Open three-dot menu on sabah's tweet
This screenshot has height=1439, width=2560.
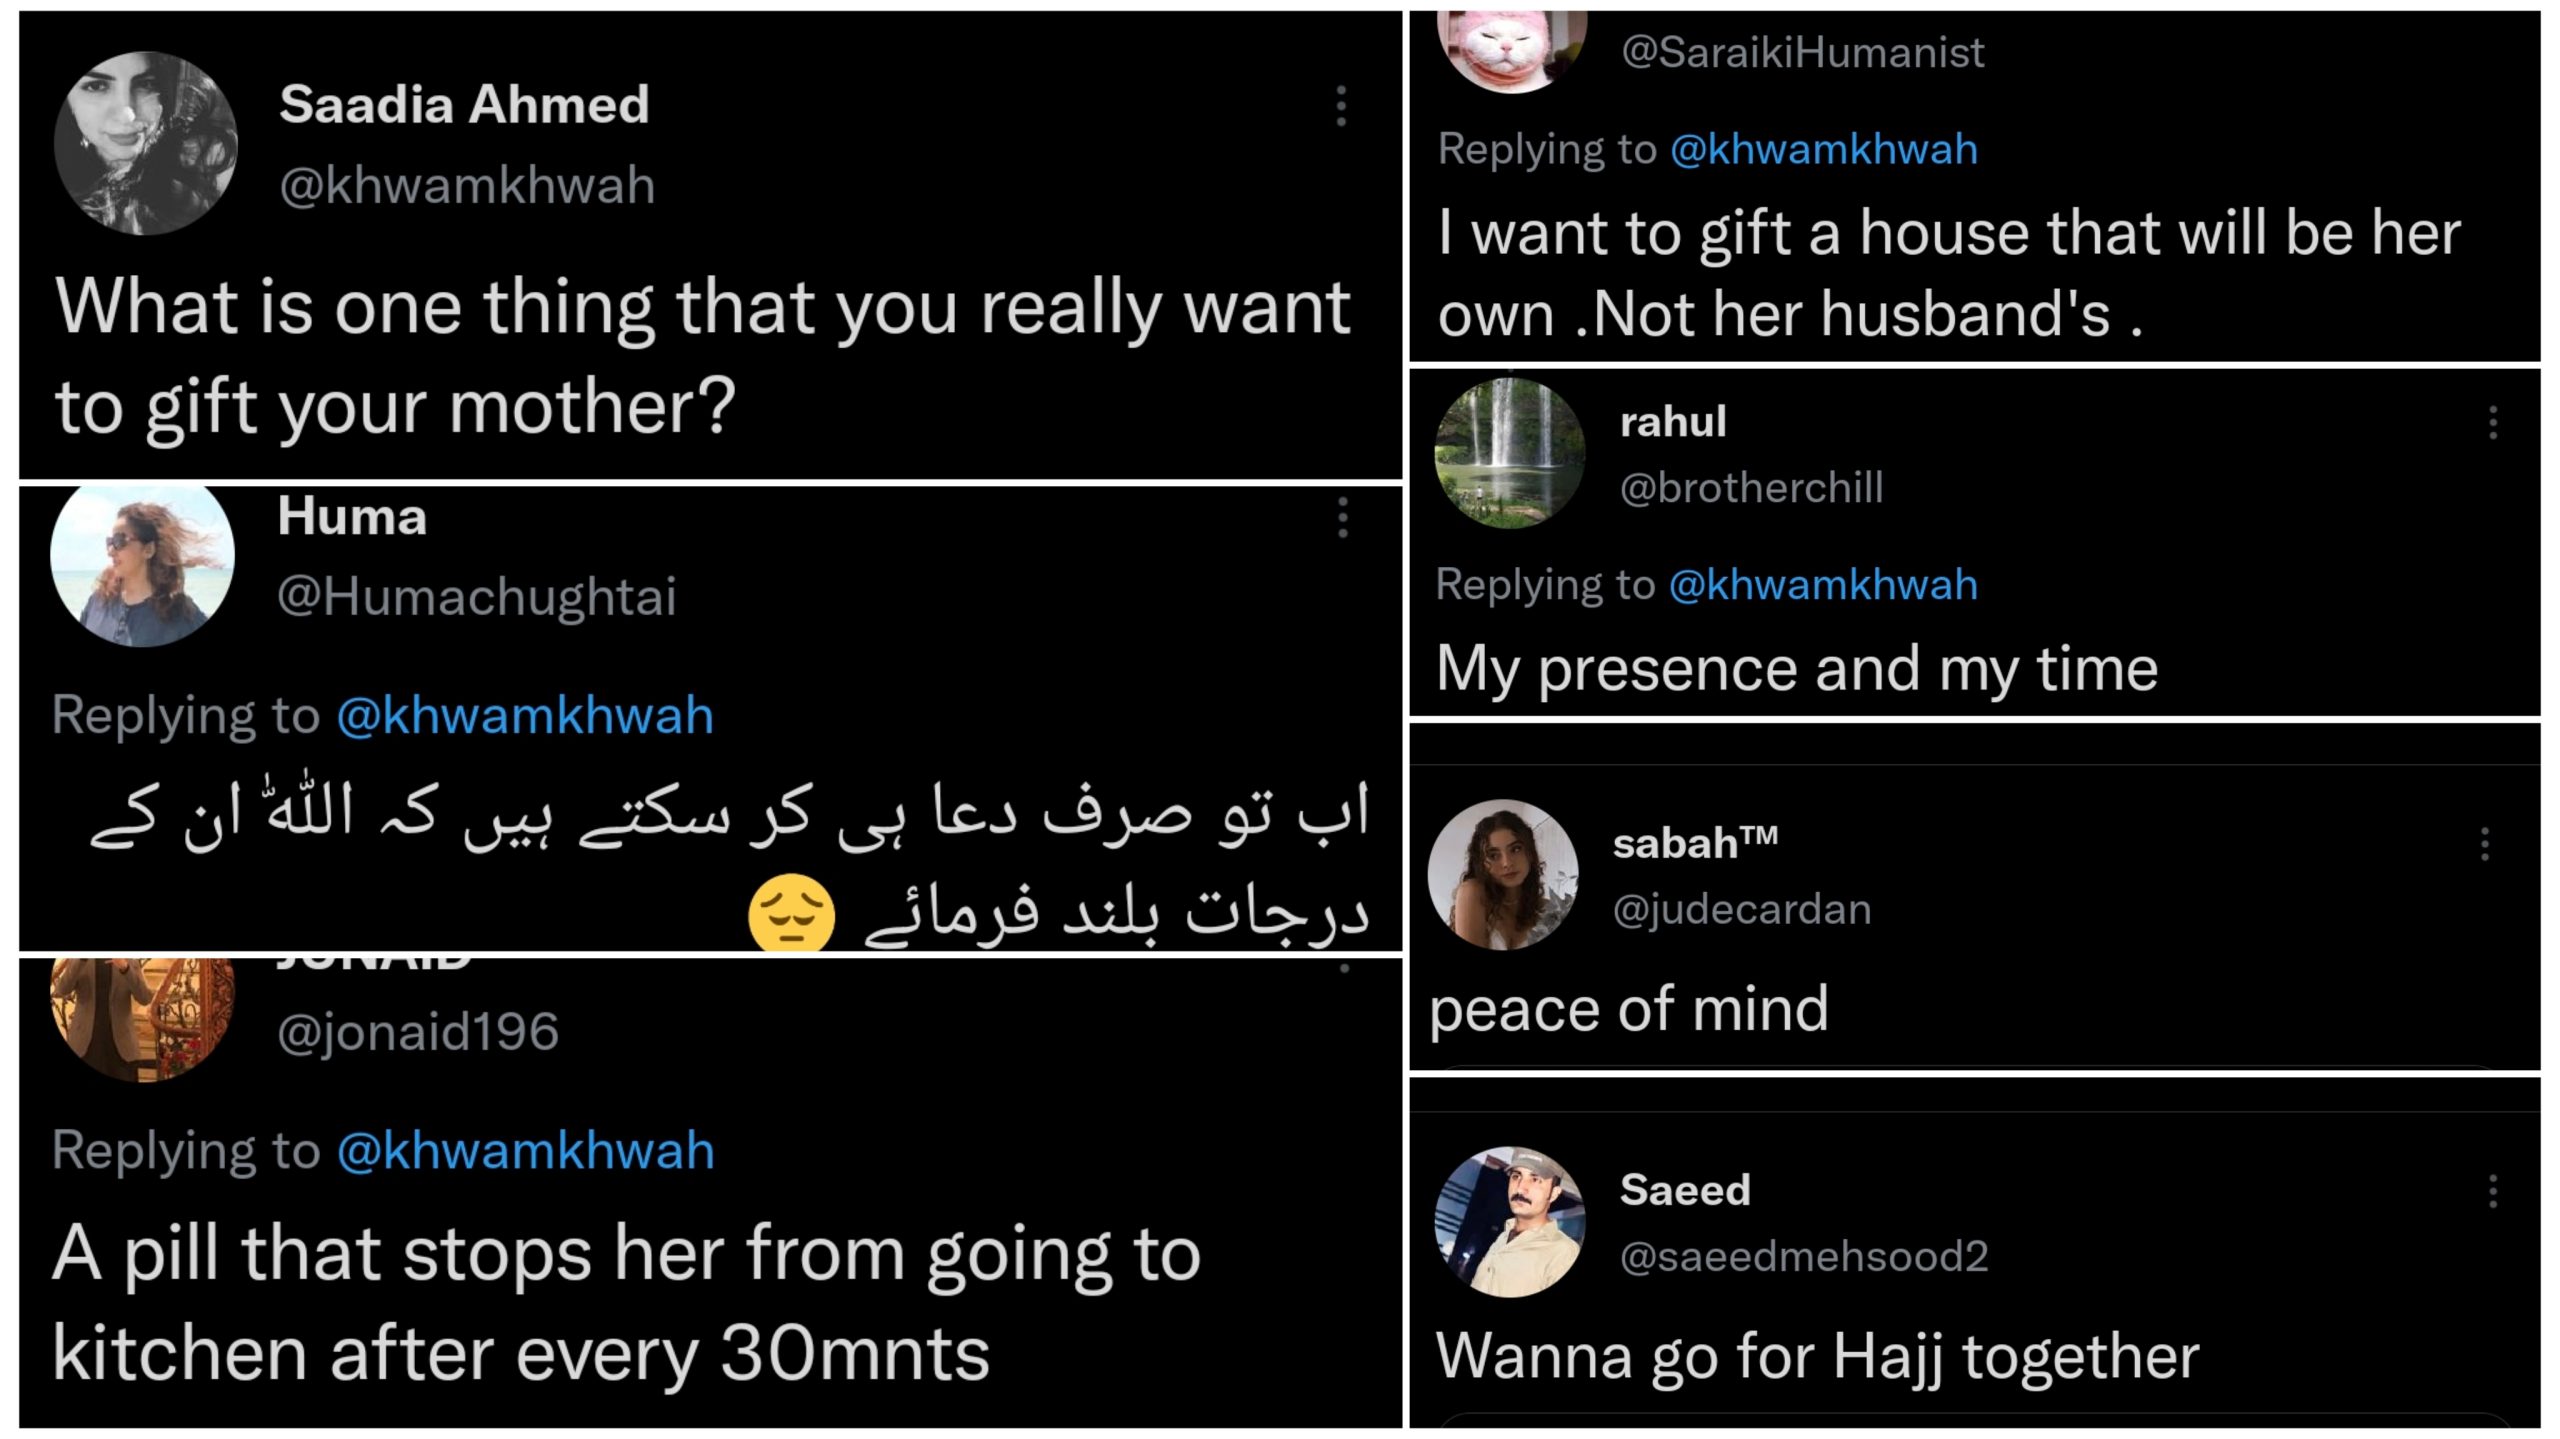[x=2485, y=844]
